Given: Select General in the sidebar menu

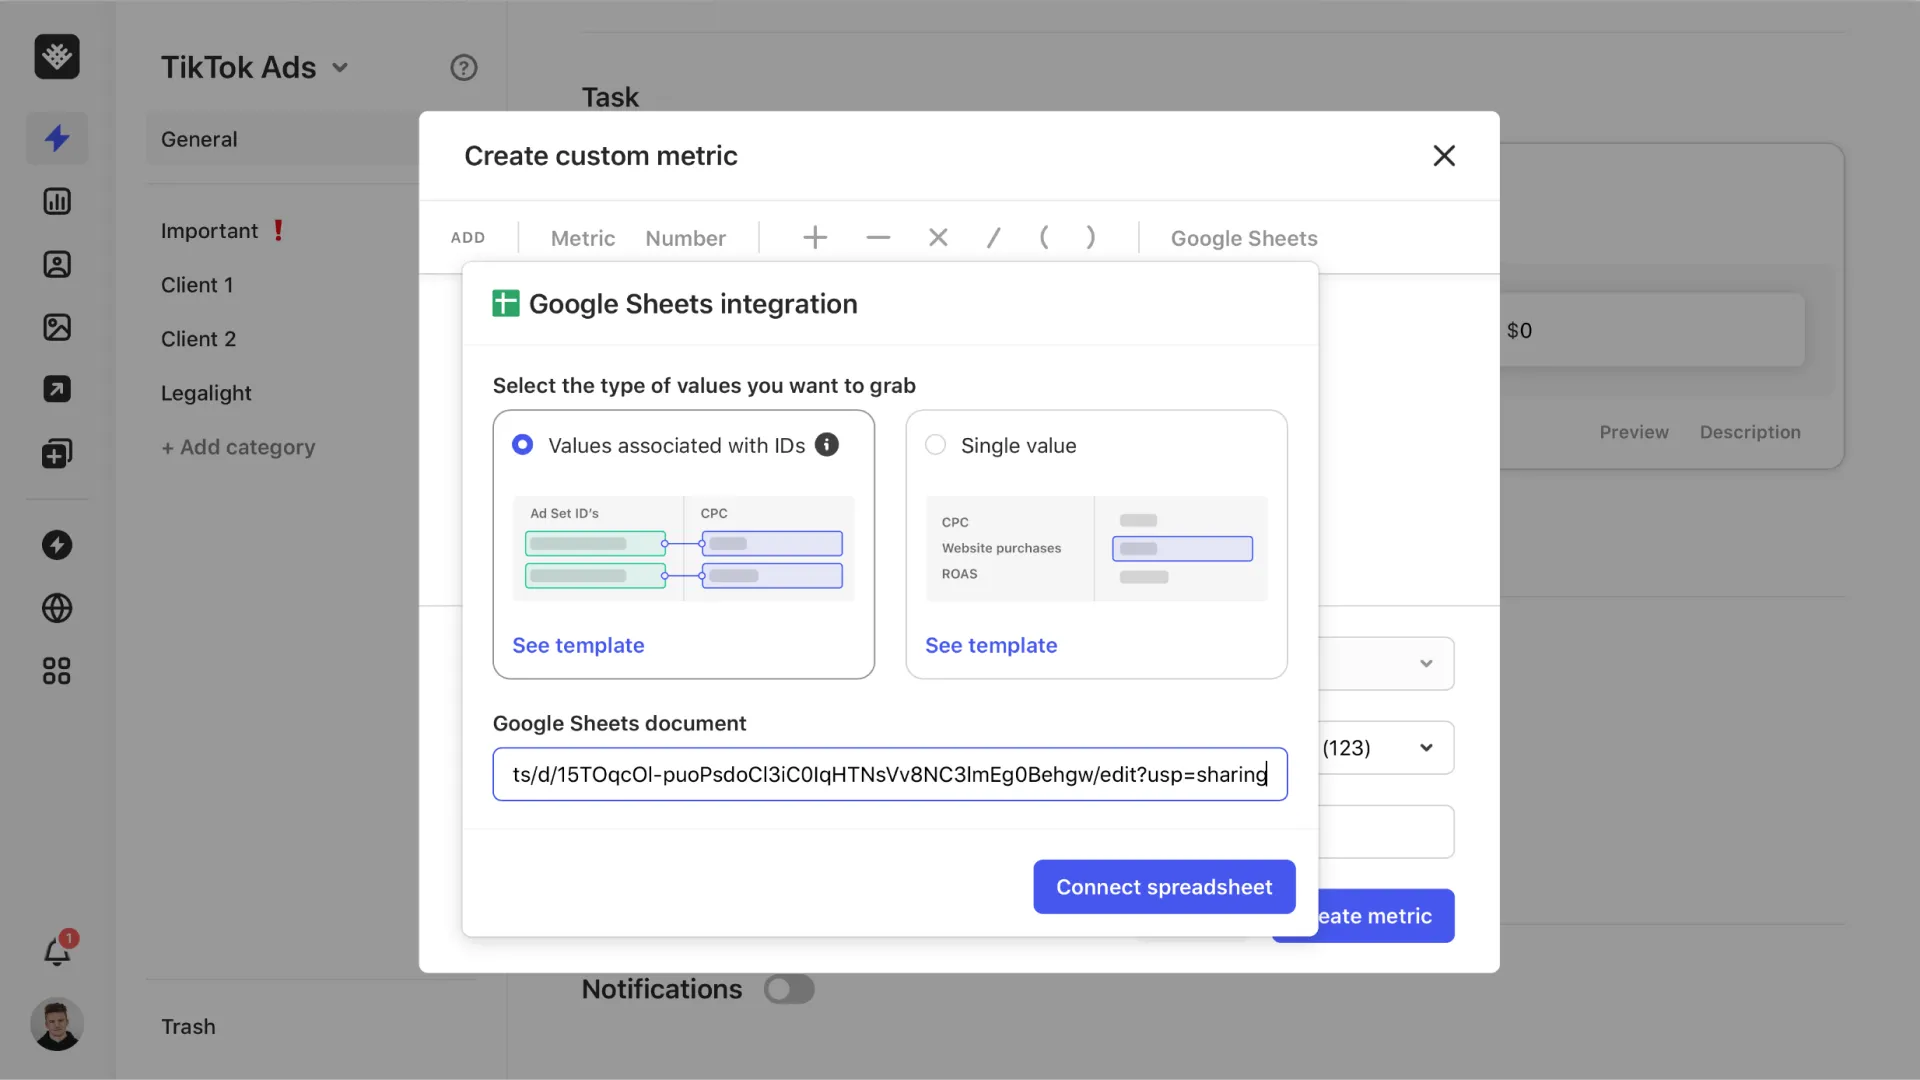Looking at the screenshot, I should (199, 139).
